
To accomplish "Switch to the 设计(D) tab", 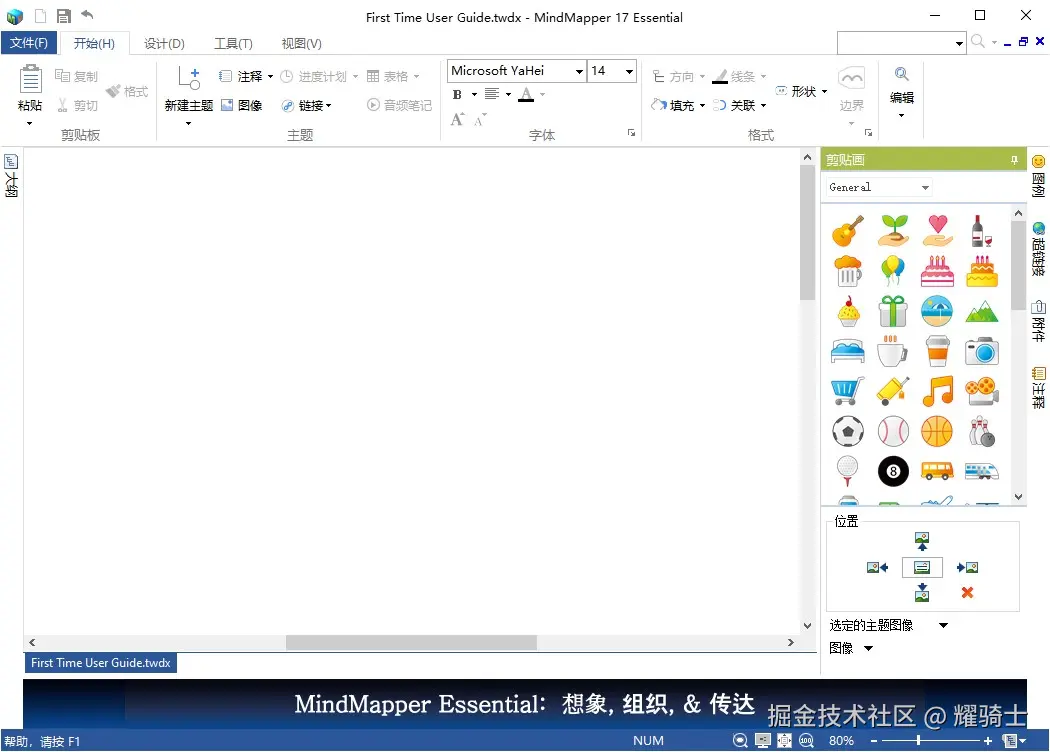I will tap(164, 44).
